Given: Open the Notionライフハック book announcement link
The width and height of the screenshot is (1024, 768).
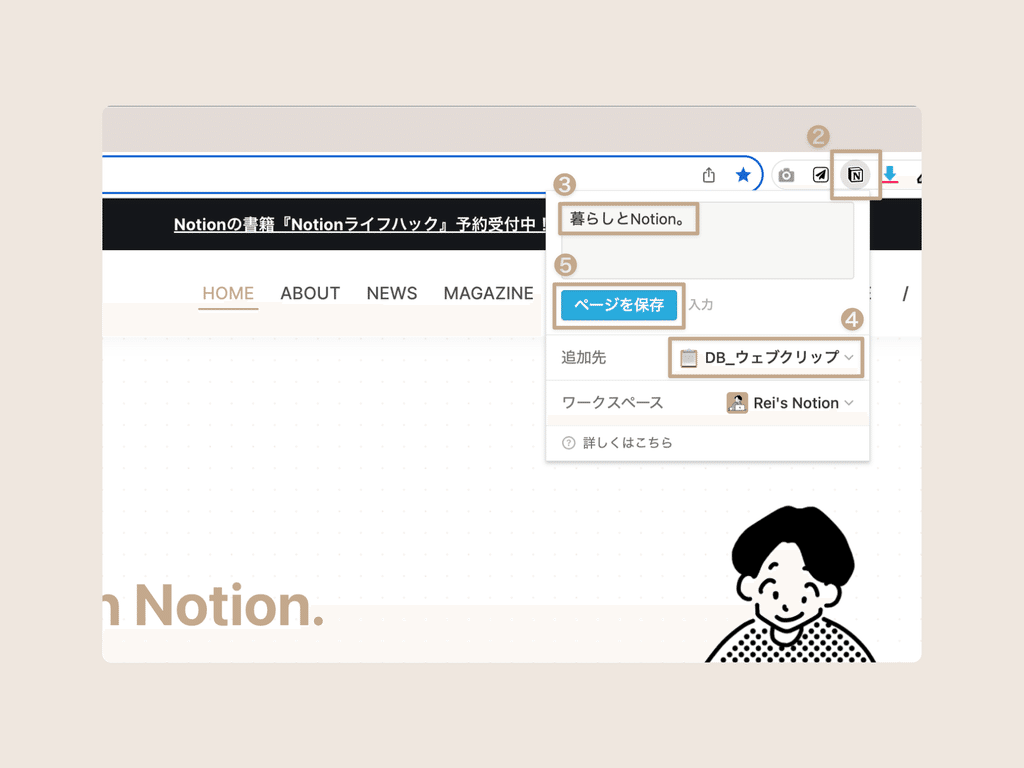Looking at the screenshot, I should click(x=360, y=224).
